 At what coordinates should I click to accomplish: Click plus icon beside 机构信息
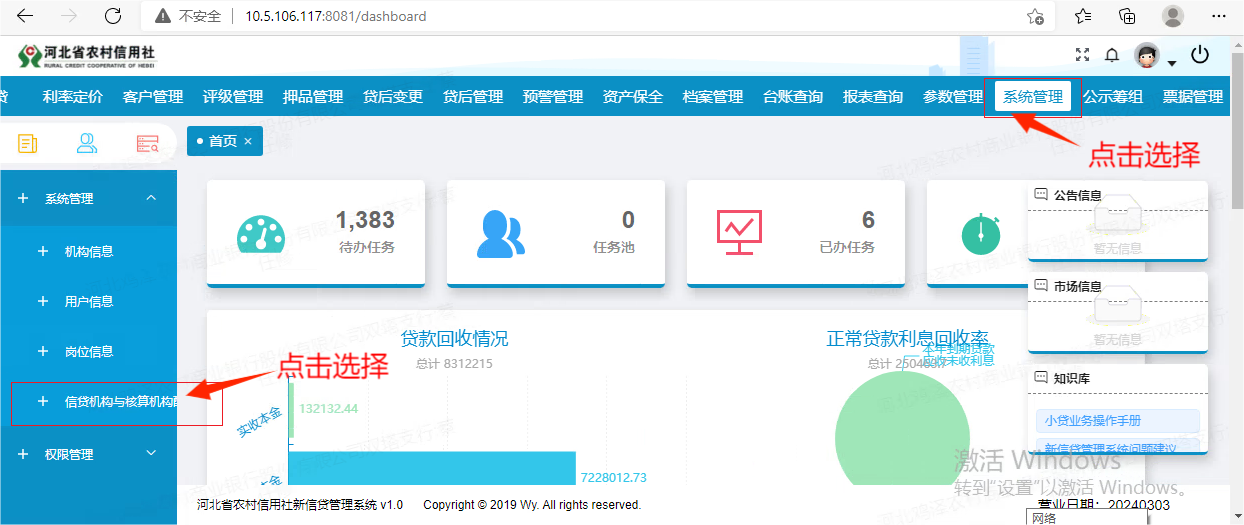coord(43,252)
